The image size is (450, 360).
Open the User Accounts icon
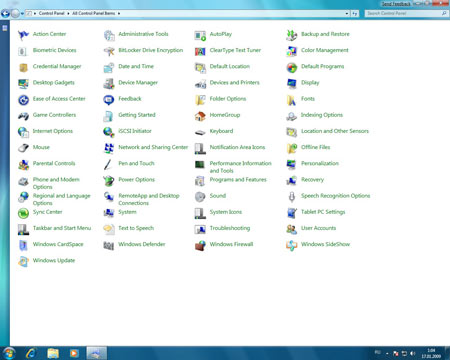tap(292, 229)
